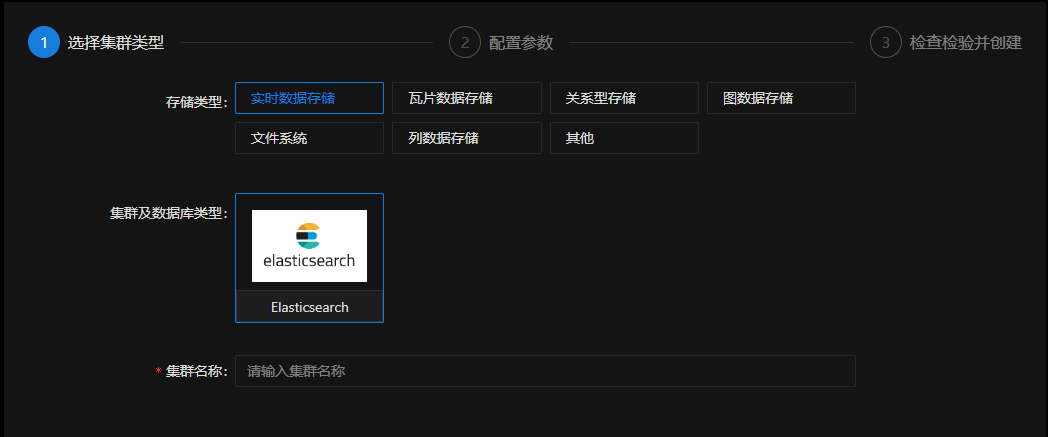Image resolution: width=1048 pixels, height=437 pixels.
Task: Click the 集群名称 required field label
Action: 192,371
